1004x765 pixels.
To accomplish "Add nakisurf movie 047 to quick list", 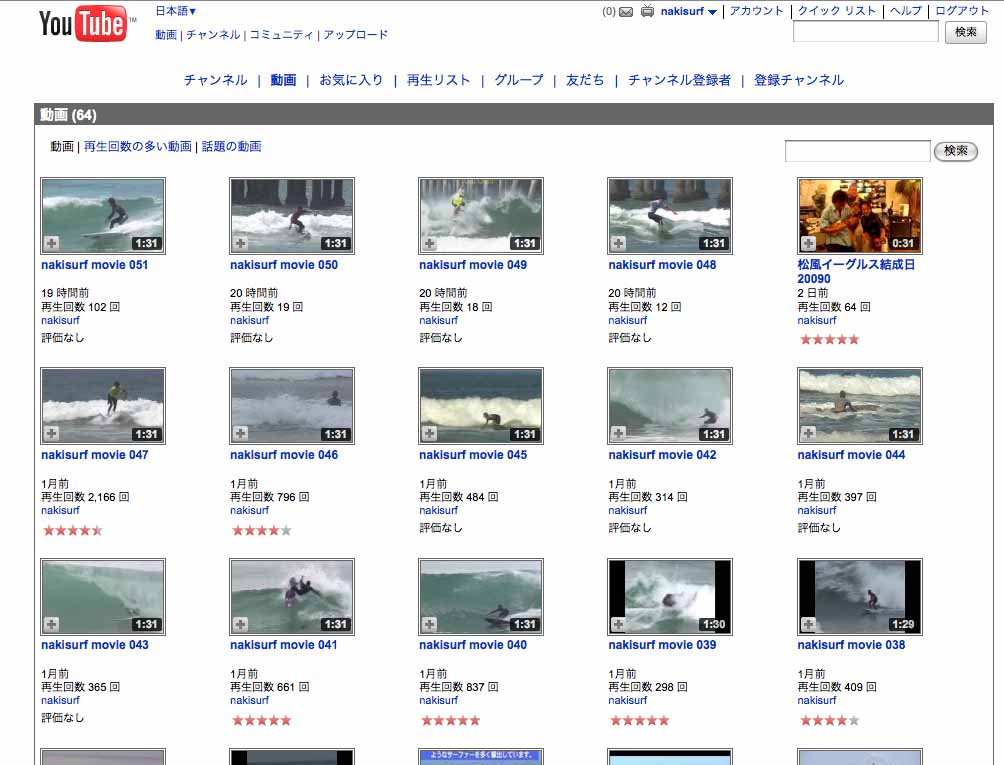I will (x=51, y=433).
